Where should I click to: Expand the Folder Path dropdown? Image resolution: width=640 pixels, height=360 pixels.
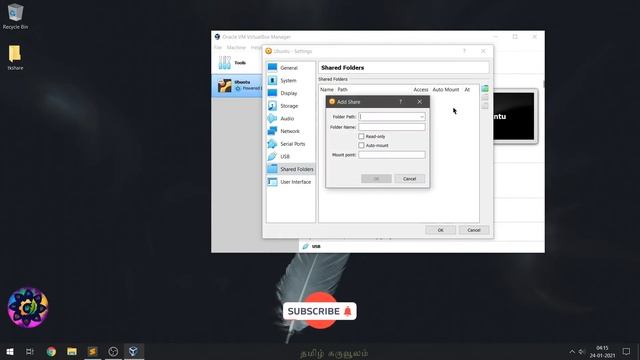[x=422, y=117]
